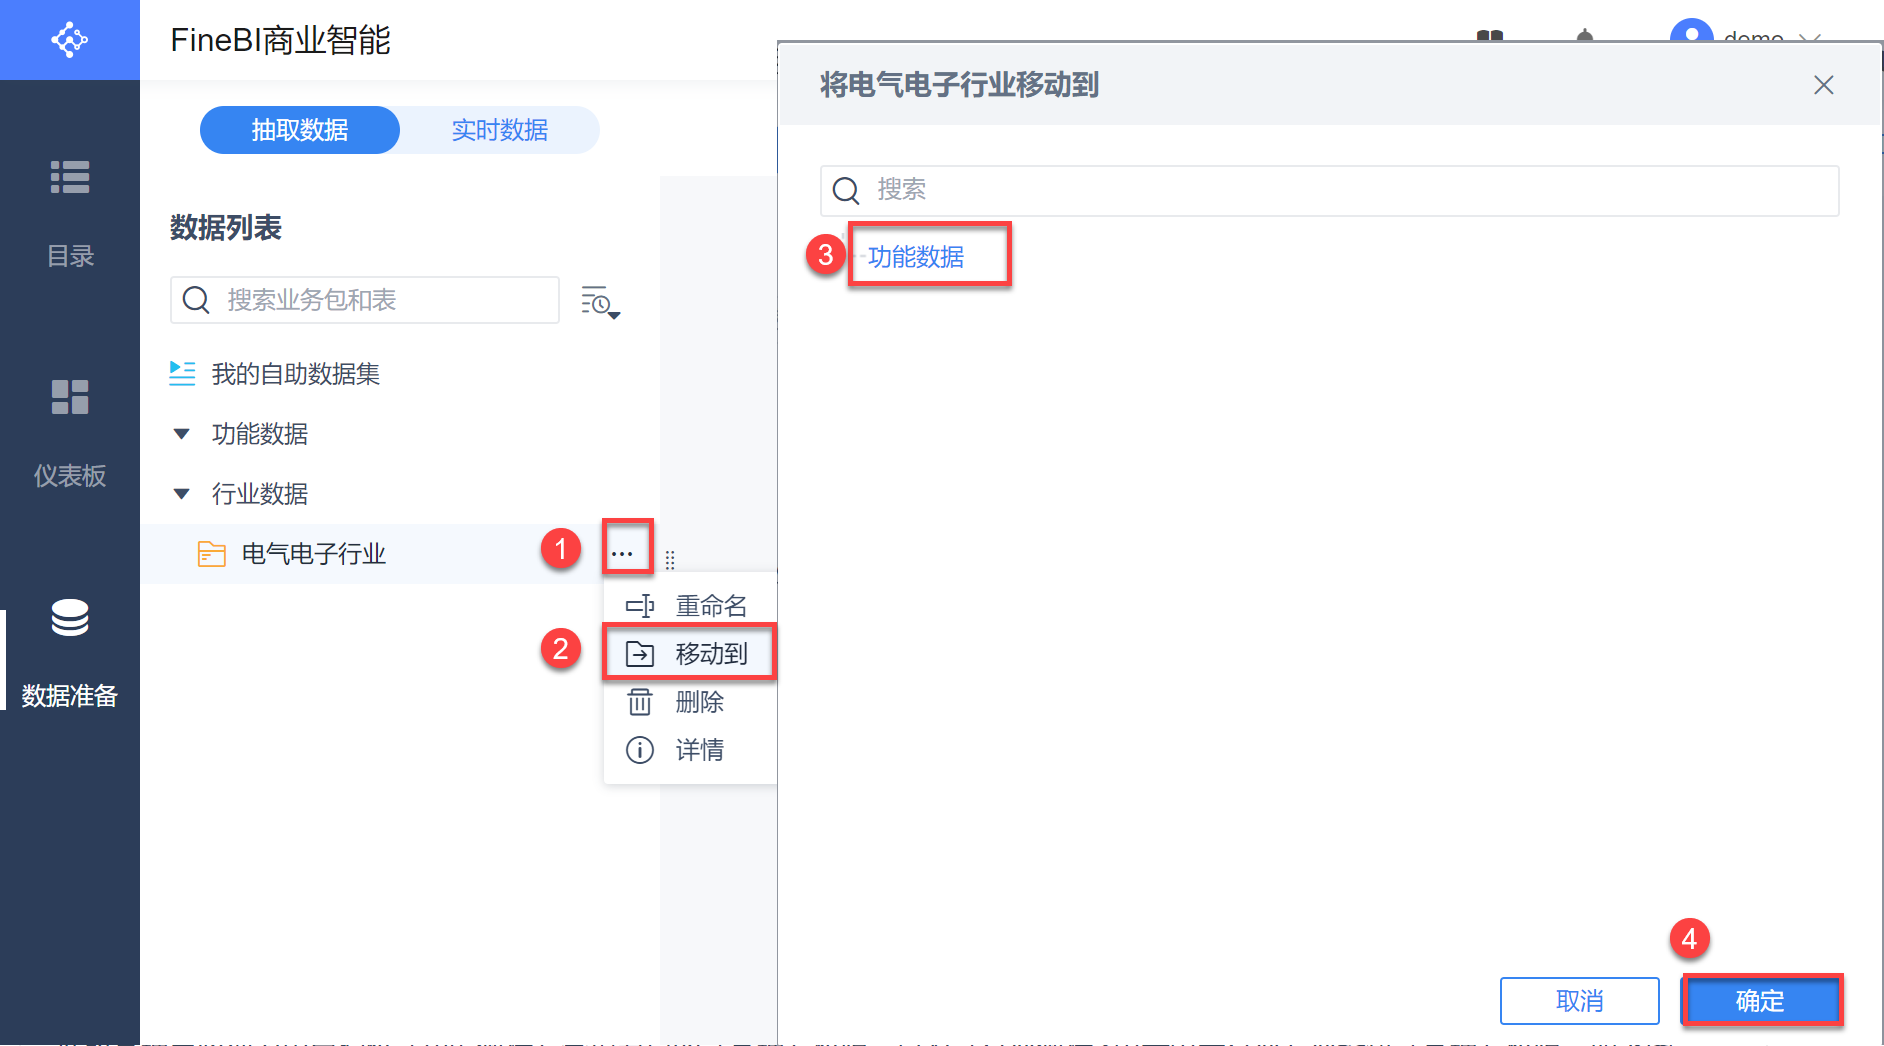The width and height of the screenshot is (1884, 1046).
Task: Collapse the 功能数据 tree group
Action: 181,434
